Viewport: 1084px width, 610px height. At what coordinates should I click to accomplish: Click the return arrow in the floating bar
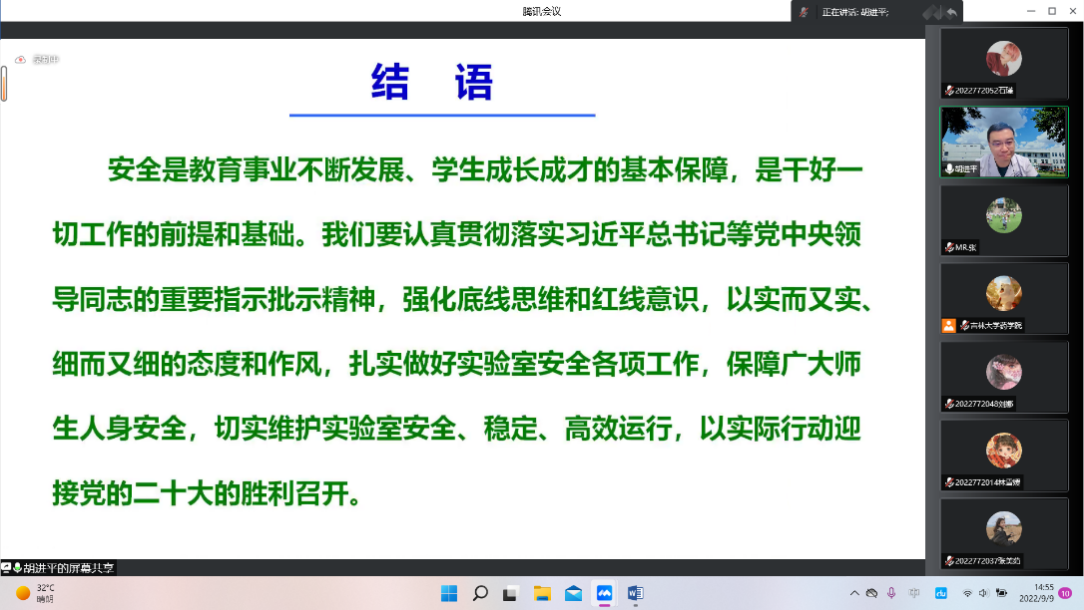(951, 12)
